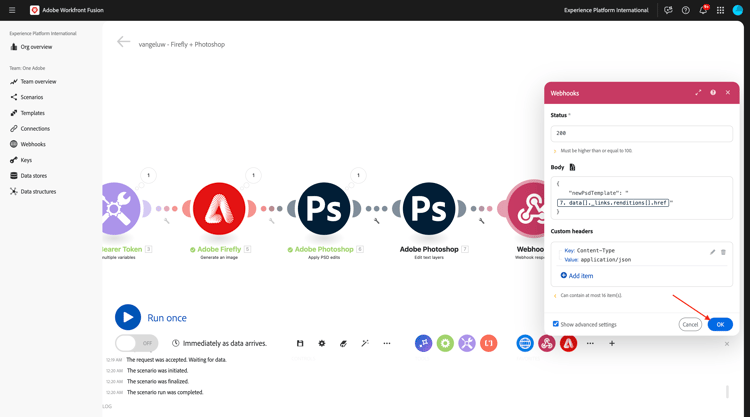Select the mapped 7. data links renditions href pill
Screen dimensions: 750x417
613,203
